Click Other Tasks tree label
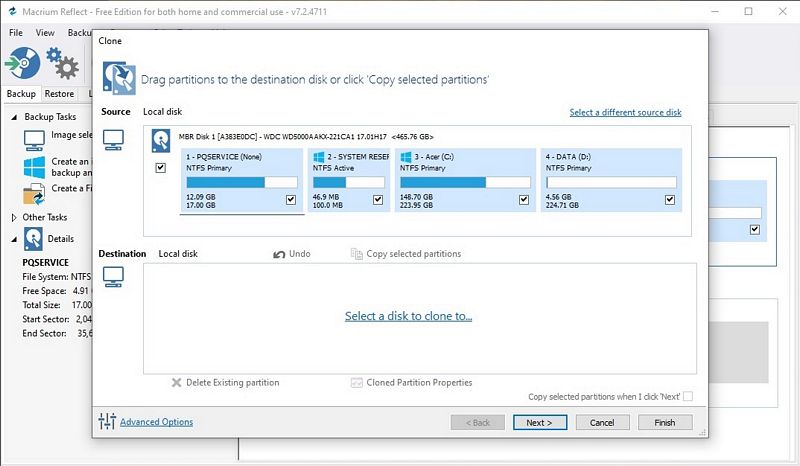 coord(45,217)
